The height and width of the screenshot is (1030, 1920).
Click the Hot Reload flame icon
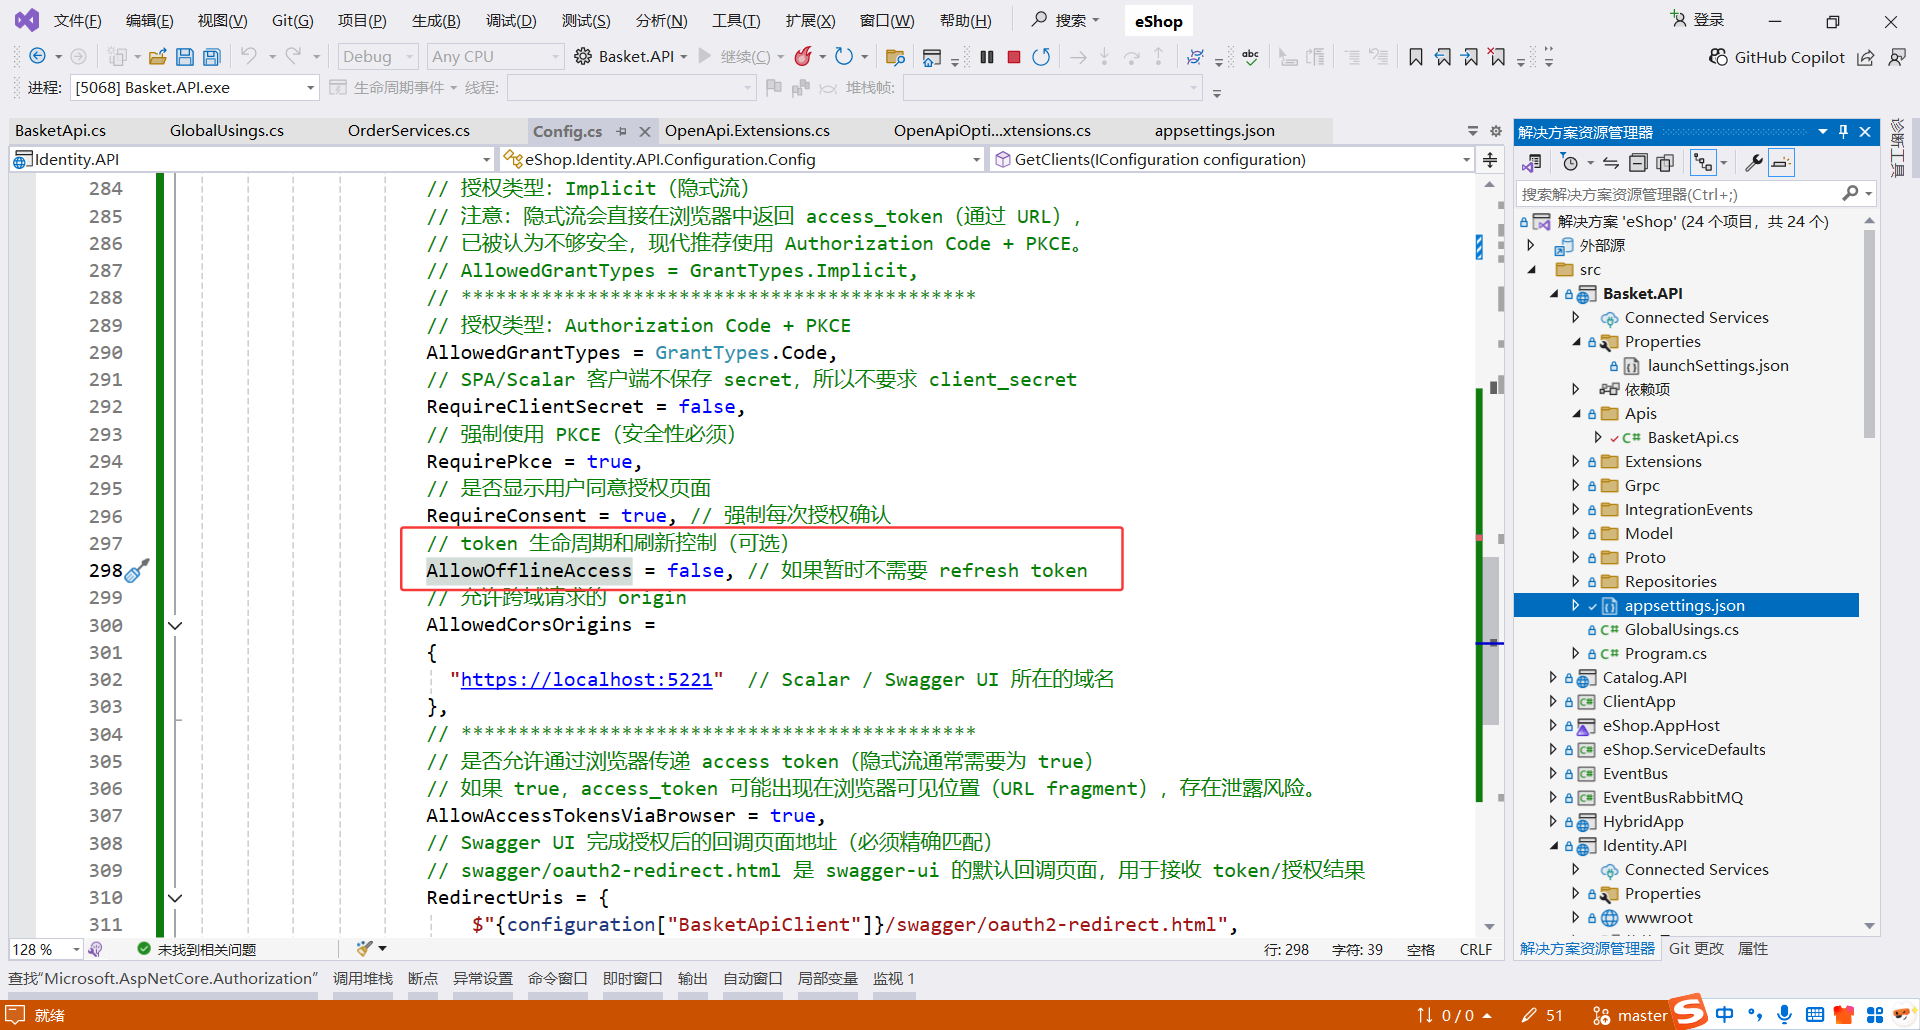[x=803, y=57]
